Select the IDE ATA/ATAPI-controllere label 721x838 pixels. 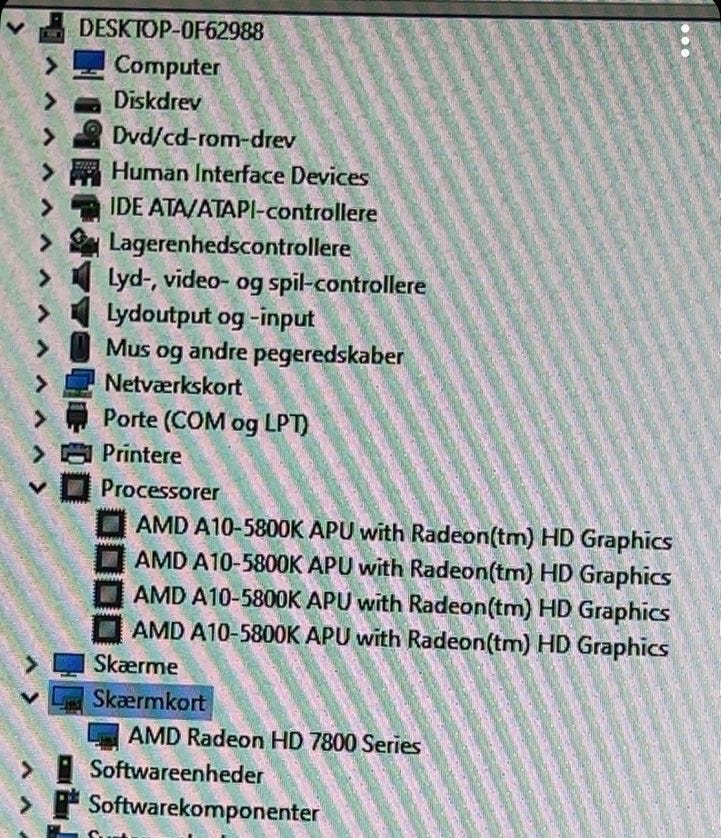[243, 210]
